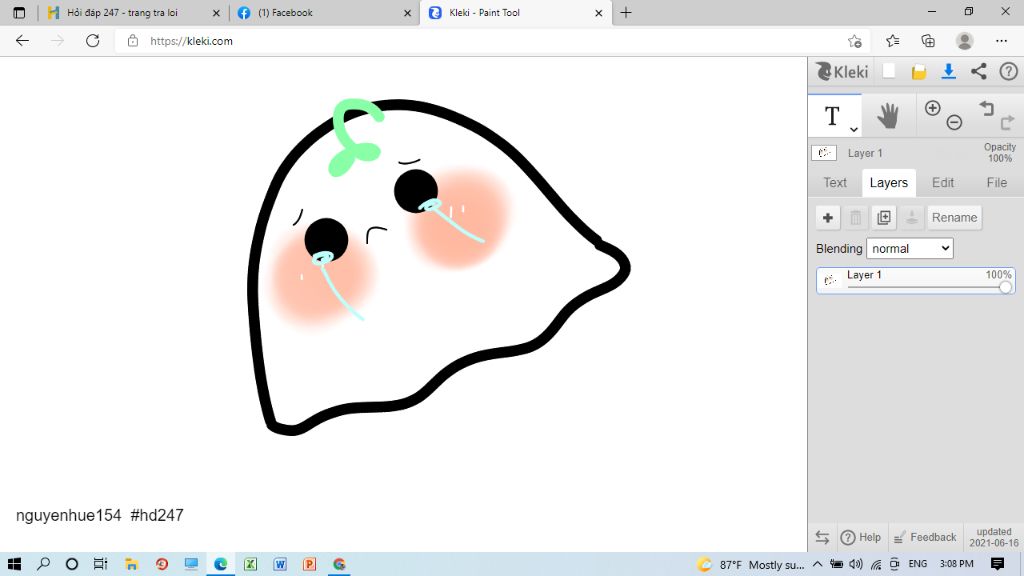Switch to the Edit tab
1024x576 pixels.
point(942,183)
